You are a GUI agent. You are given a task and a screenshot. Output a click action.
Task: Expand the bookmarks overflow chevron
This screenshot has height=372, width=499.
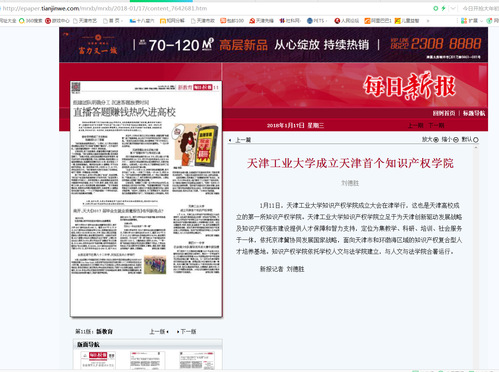tap(428, 21)
